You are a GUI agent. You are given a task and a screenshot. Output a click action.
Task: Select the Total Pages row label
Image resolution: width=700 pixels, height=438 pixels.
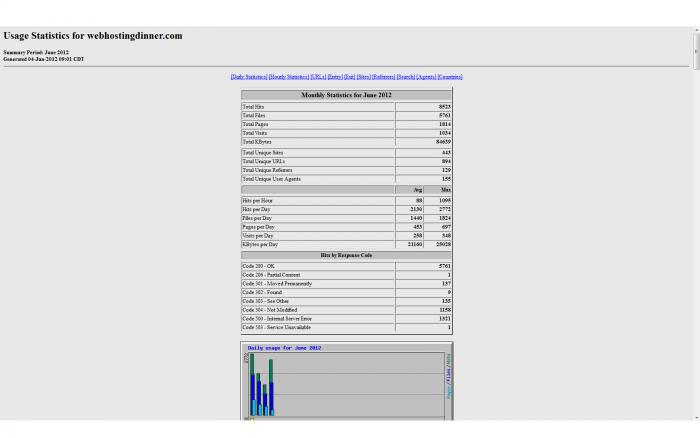tap(255, 124)
